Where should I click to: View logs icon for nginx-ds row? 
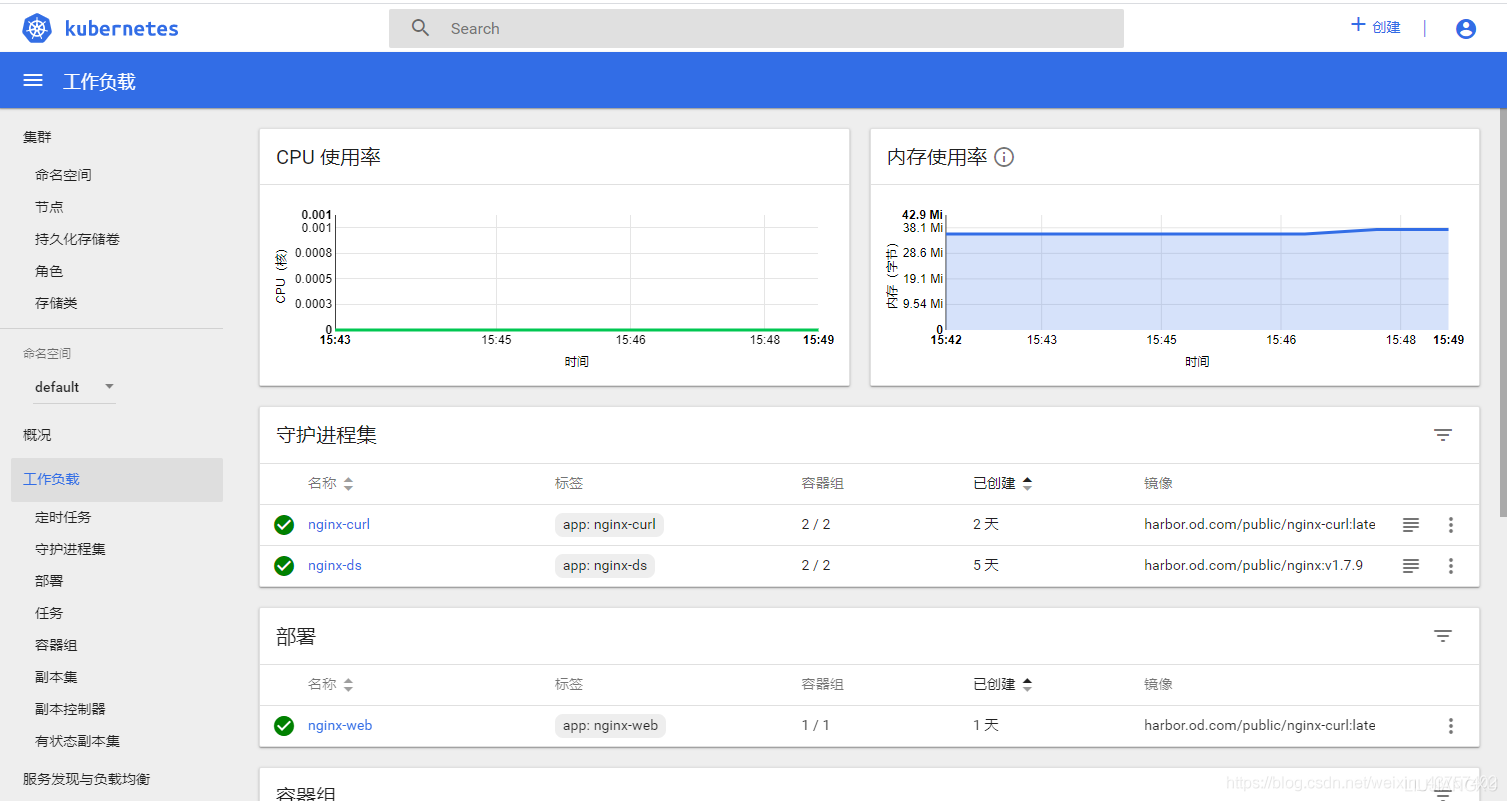point(1410,566)
